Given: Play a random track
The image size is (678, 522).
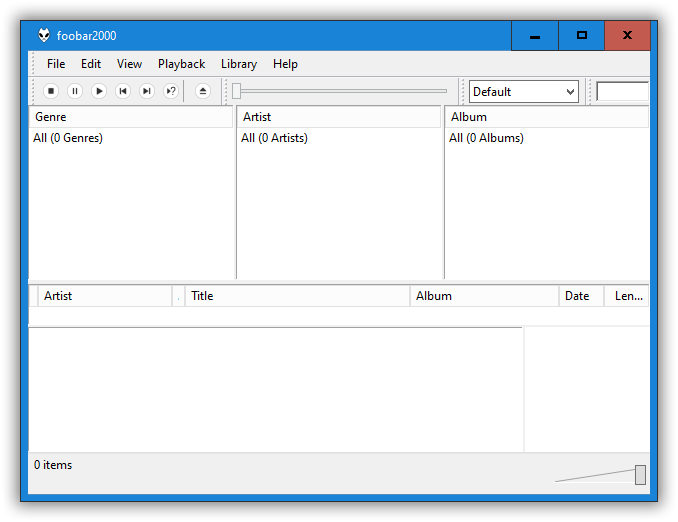Looking at the screenshot, I should (171, 91).
